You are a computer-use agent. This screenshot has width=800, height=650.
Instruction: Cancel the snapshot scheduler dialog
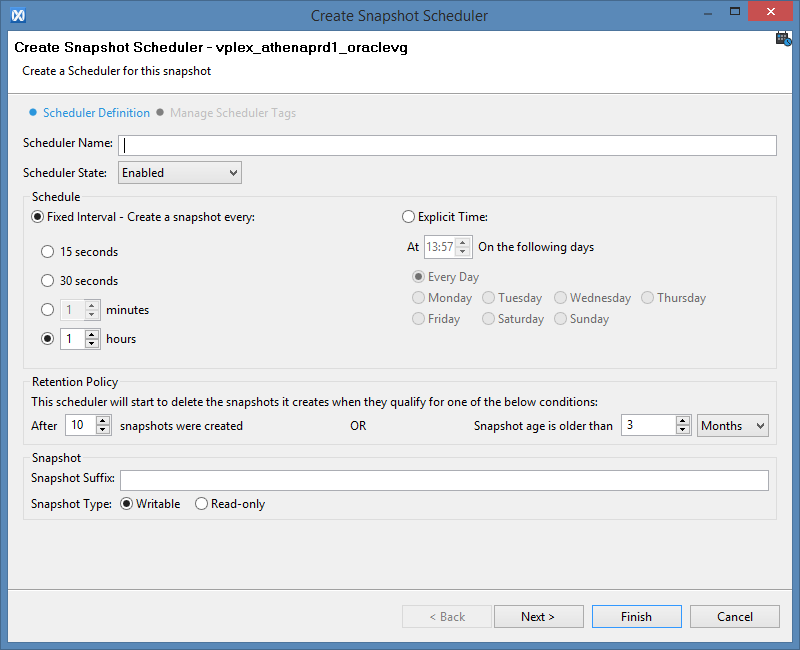point(735,617)
